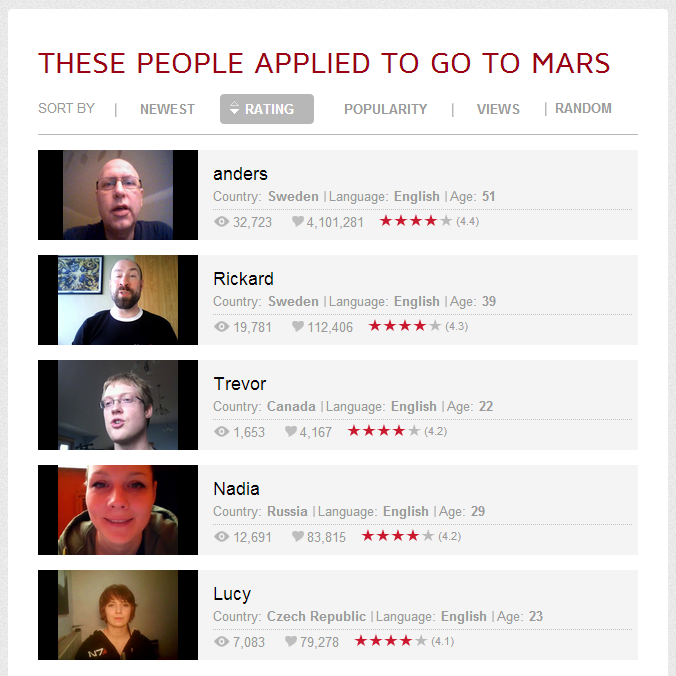Rate anders using the star rating
This screenshot has width=676, height=676.
[416, 221]
